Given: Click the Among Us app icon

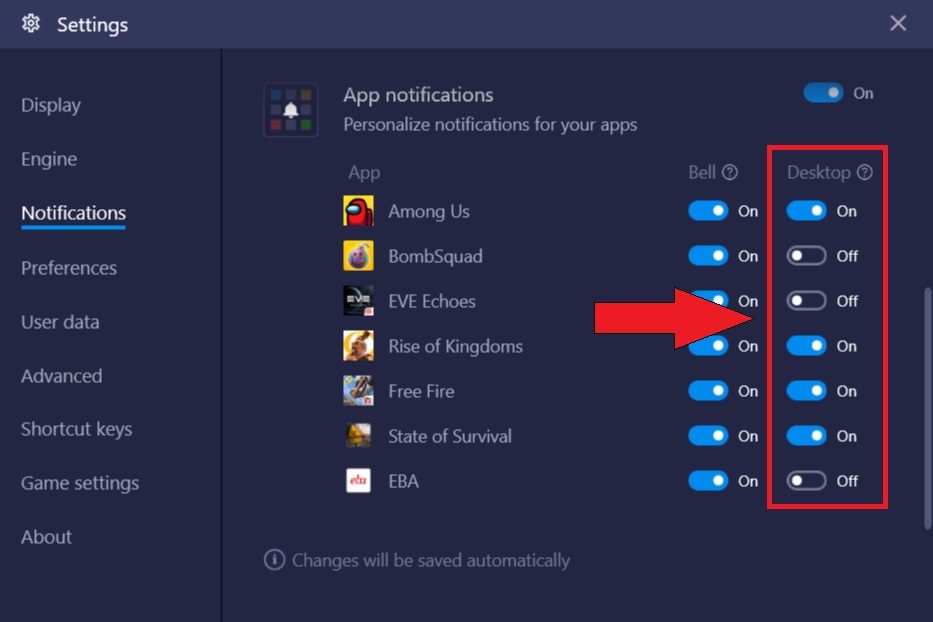Looking at the screenshot, I should 358,211.
